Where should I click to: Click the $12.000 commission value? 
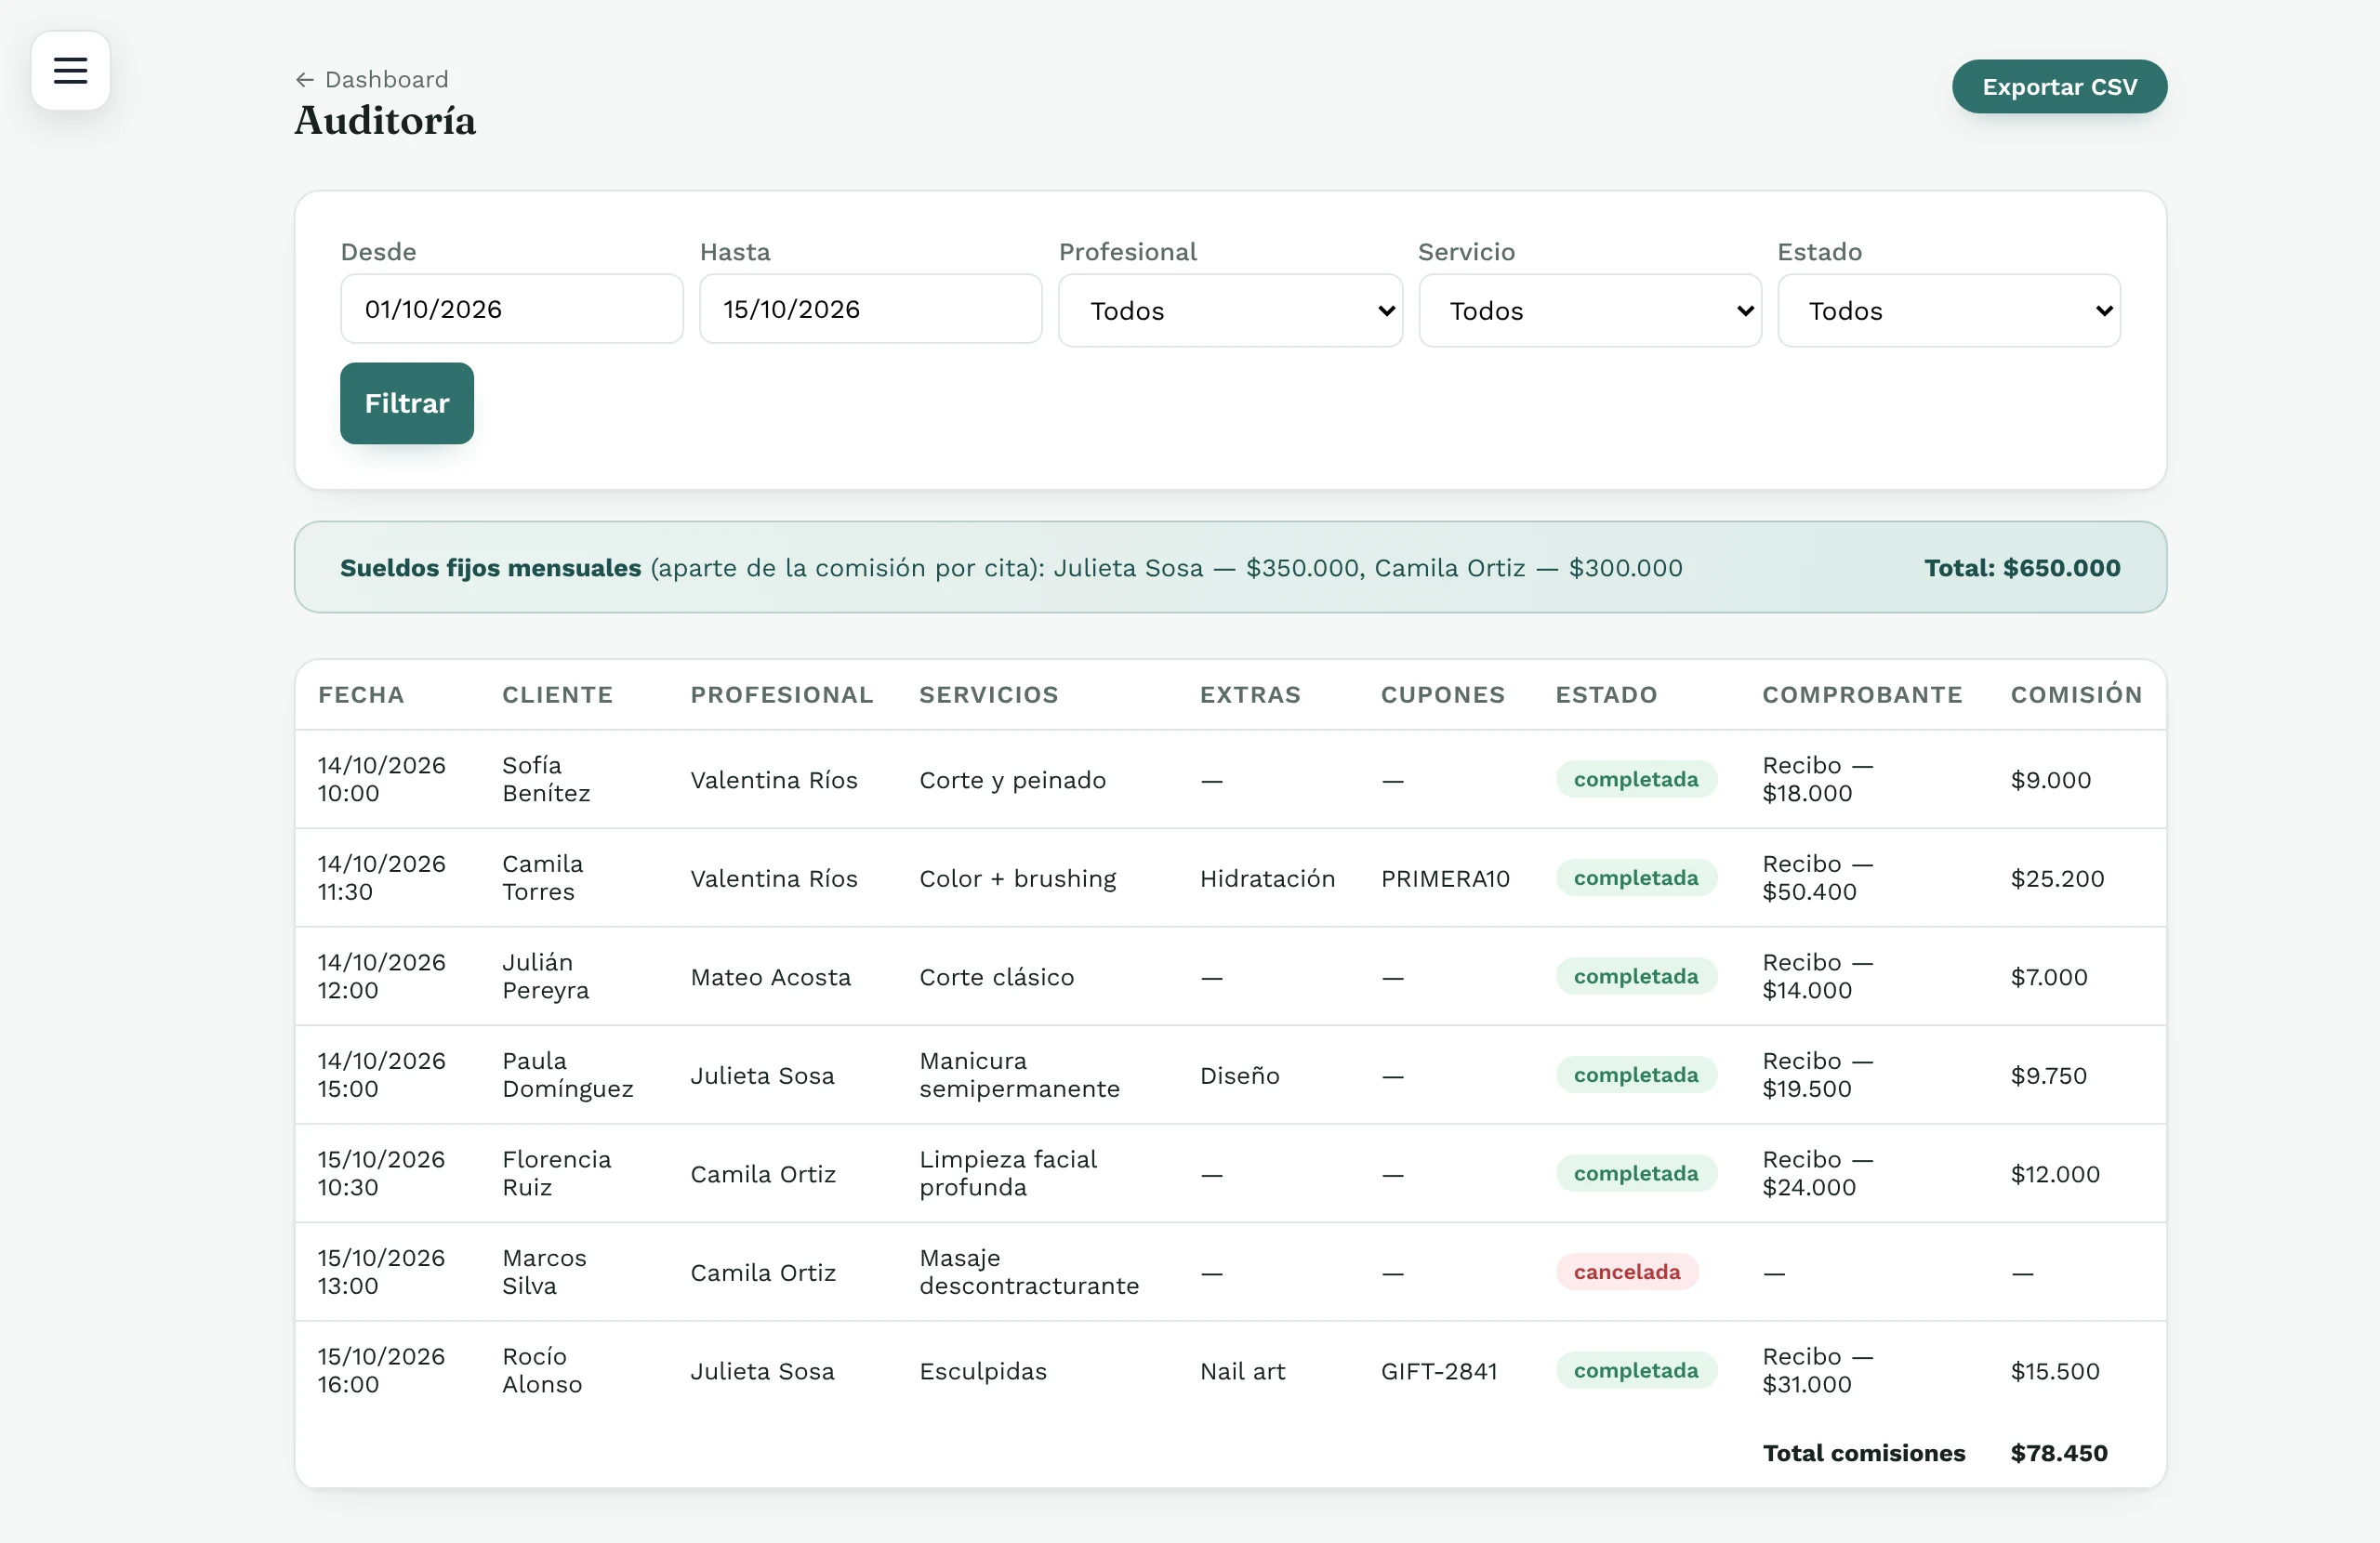click(2055, 1174)
